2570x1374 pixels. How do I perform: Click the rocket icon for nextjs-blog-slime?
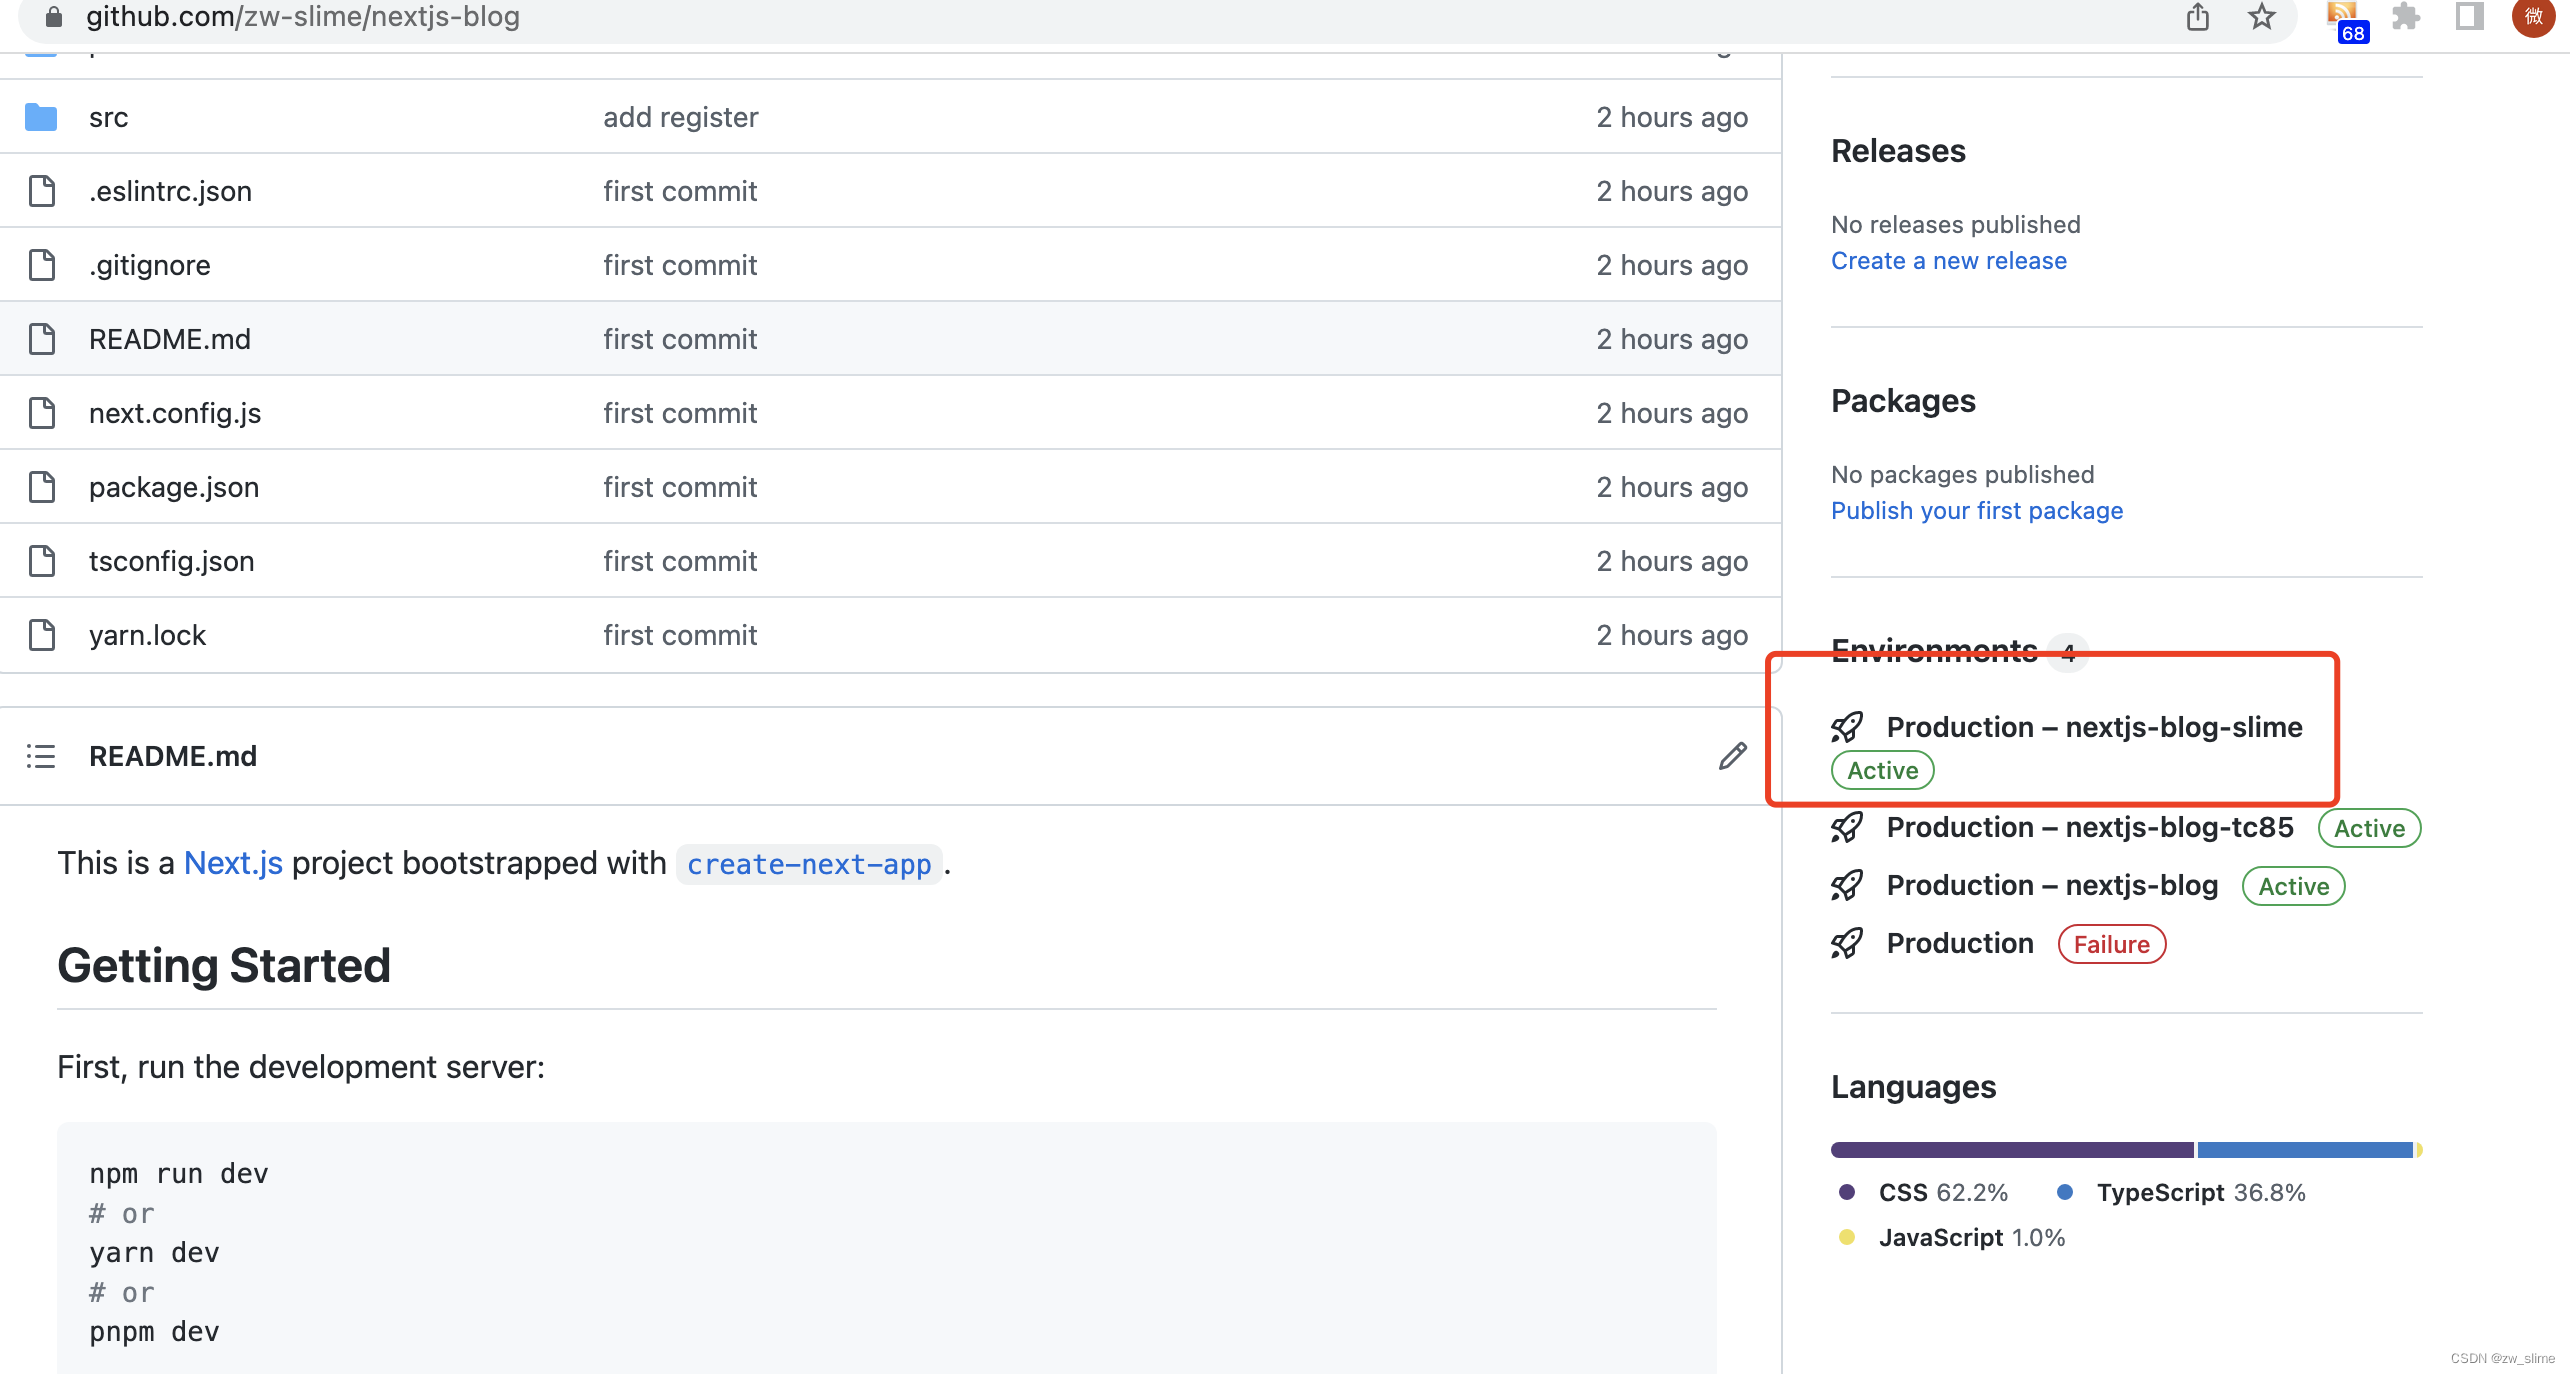click(x=1847, y=727)
